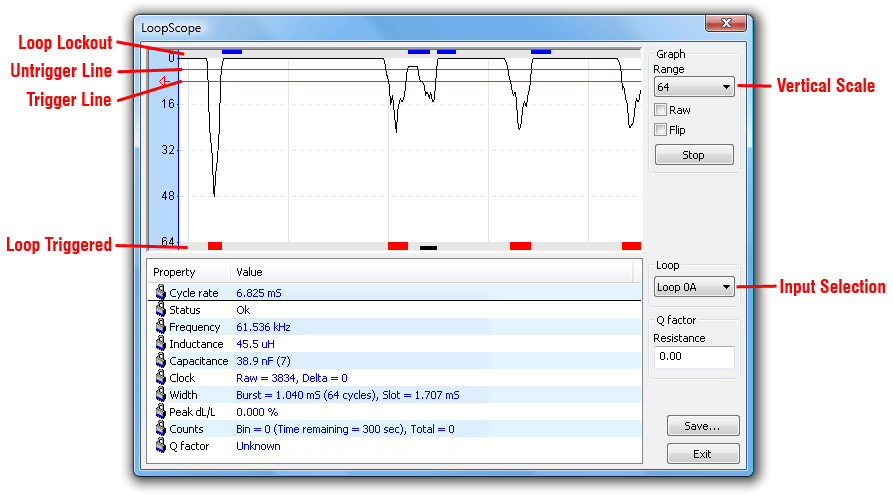The height and width of the screenshot is (495, 893).
Task: Enable the Flip checkbox
Action: point(661,130)
